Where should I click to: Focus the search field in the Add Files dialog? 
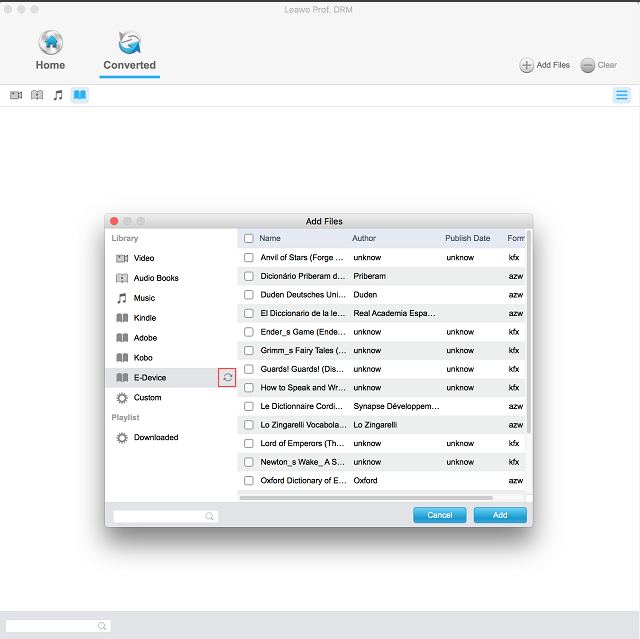(165, 516)
